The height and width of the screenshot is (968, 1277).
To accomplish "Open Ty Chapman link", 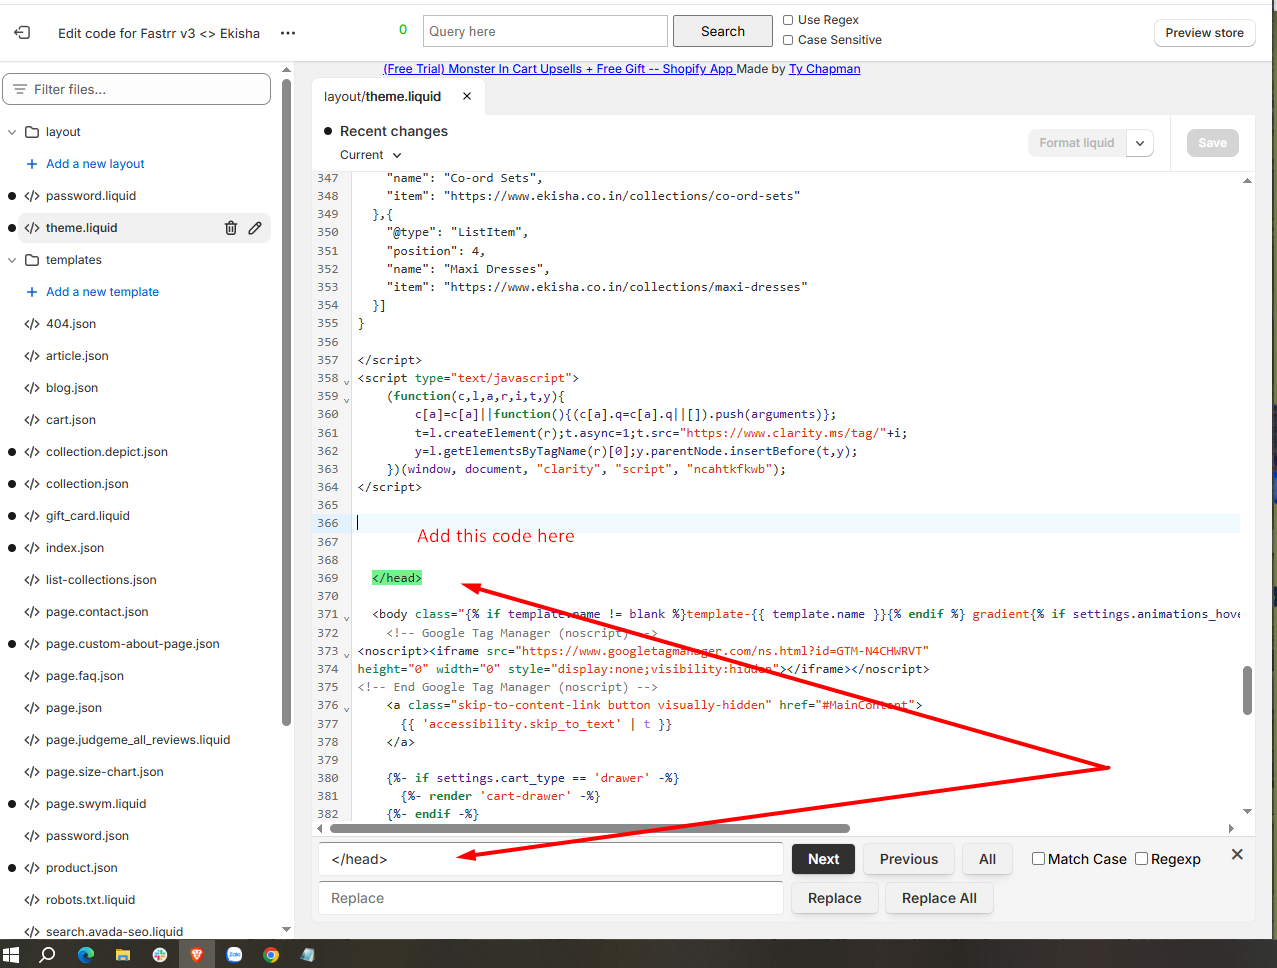I will click(825, 69).
